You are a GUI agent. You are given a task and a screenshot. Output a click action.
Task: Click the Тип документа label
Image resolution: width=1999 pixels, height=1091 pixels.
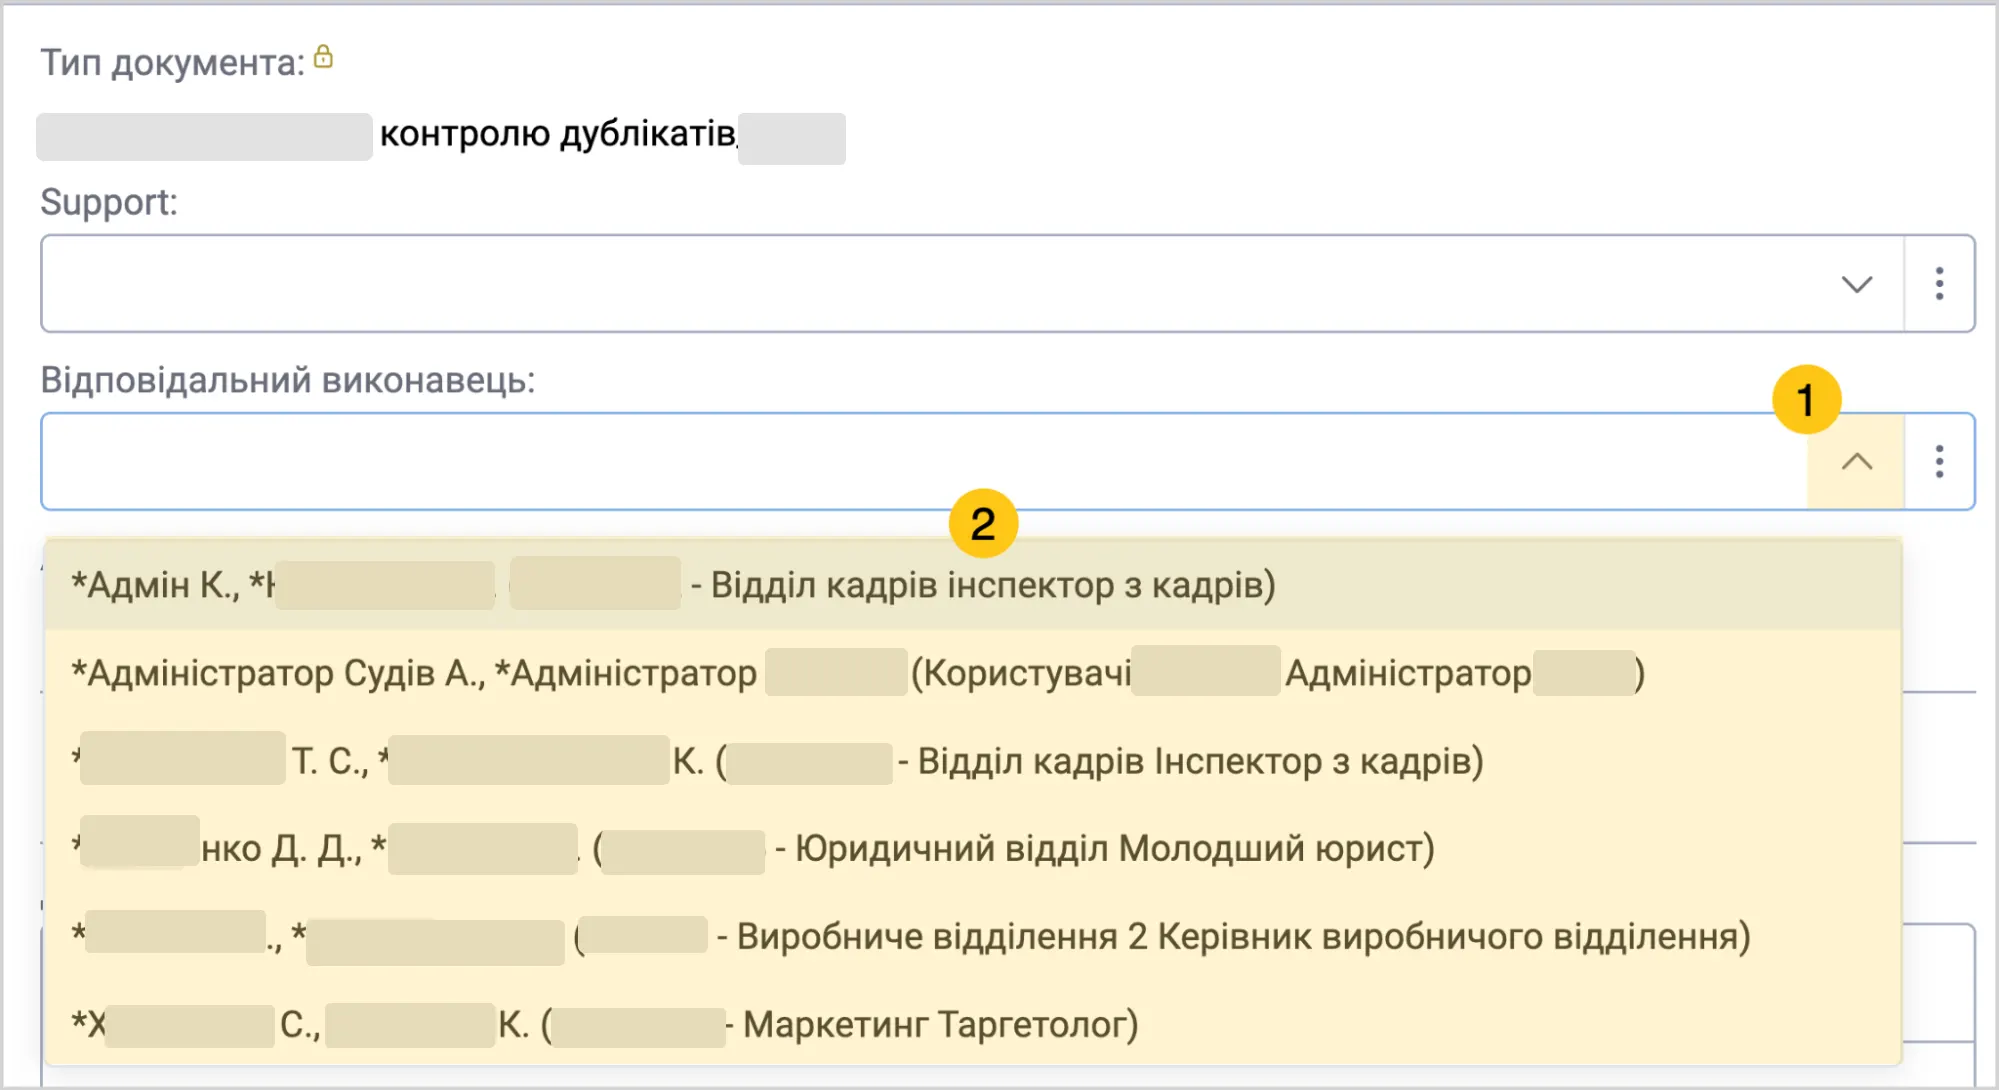172,63
